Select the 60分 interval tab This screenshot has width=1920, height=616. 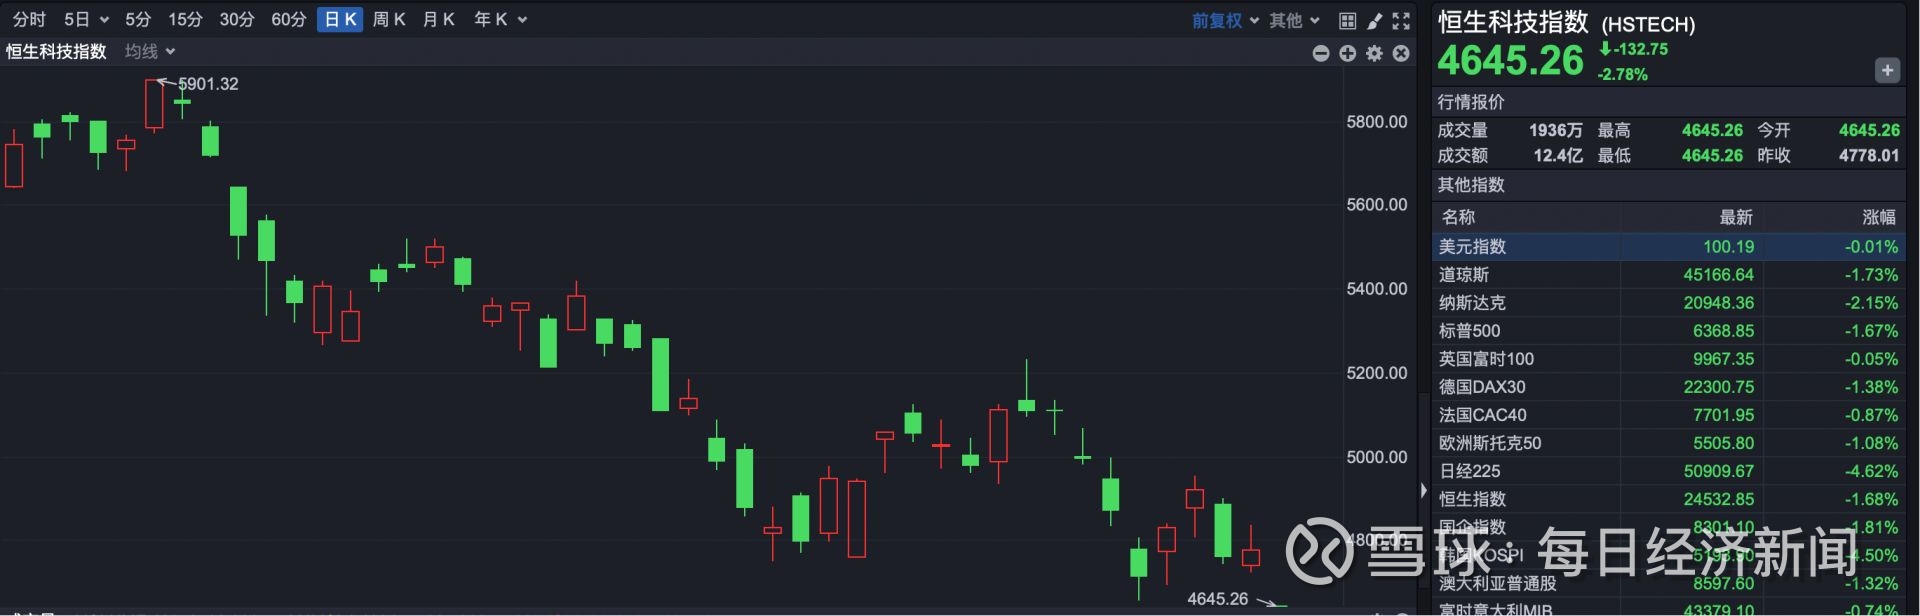pos(288,20)
